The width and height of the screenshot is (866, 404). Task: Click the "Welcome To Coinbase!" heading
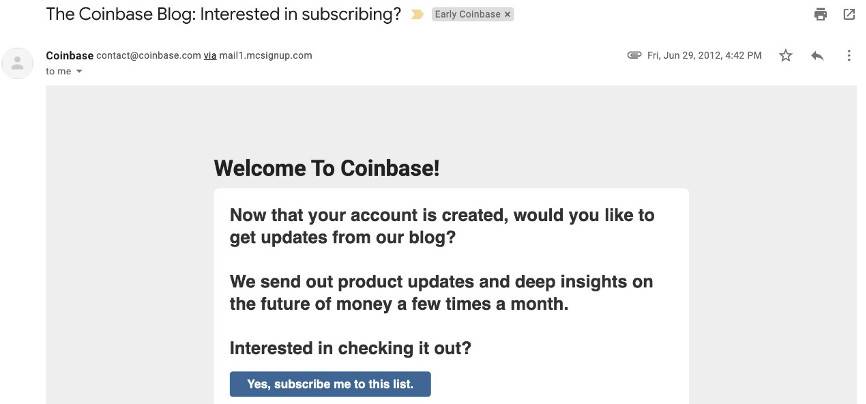[326, 168]
